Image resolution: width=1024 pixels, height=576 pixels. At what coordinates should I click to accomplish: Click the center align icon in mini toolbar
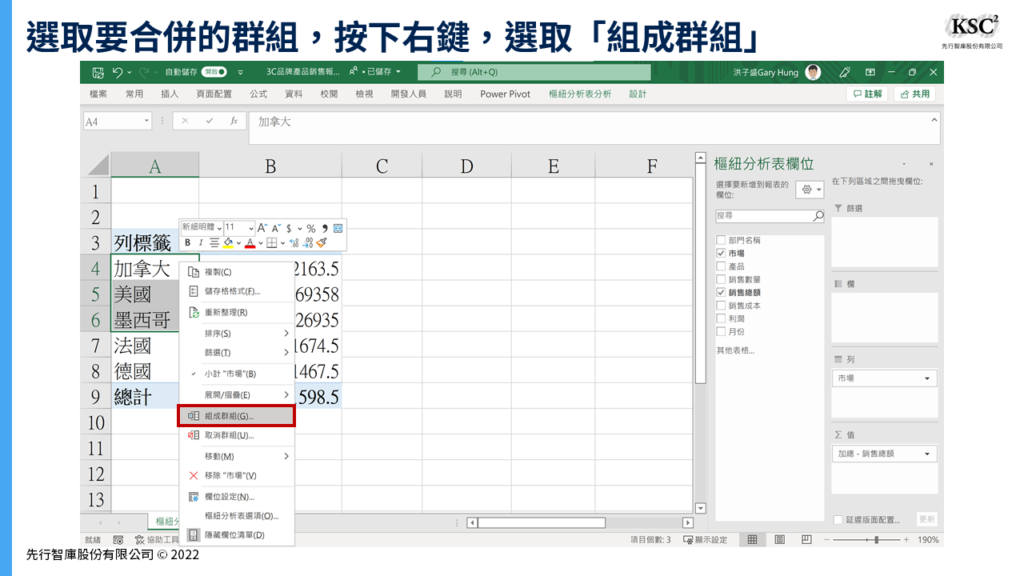coord(214,243)
